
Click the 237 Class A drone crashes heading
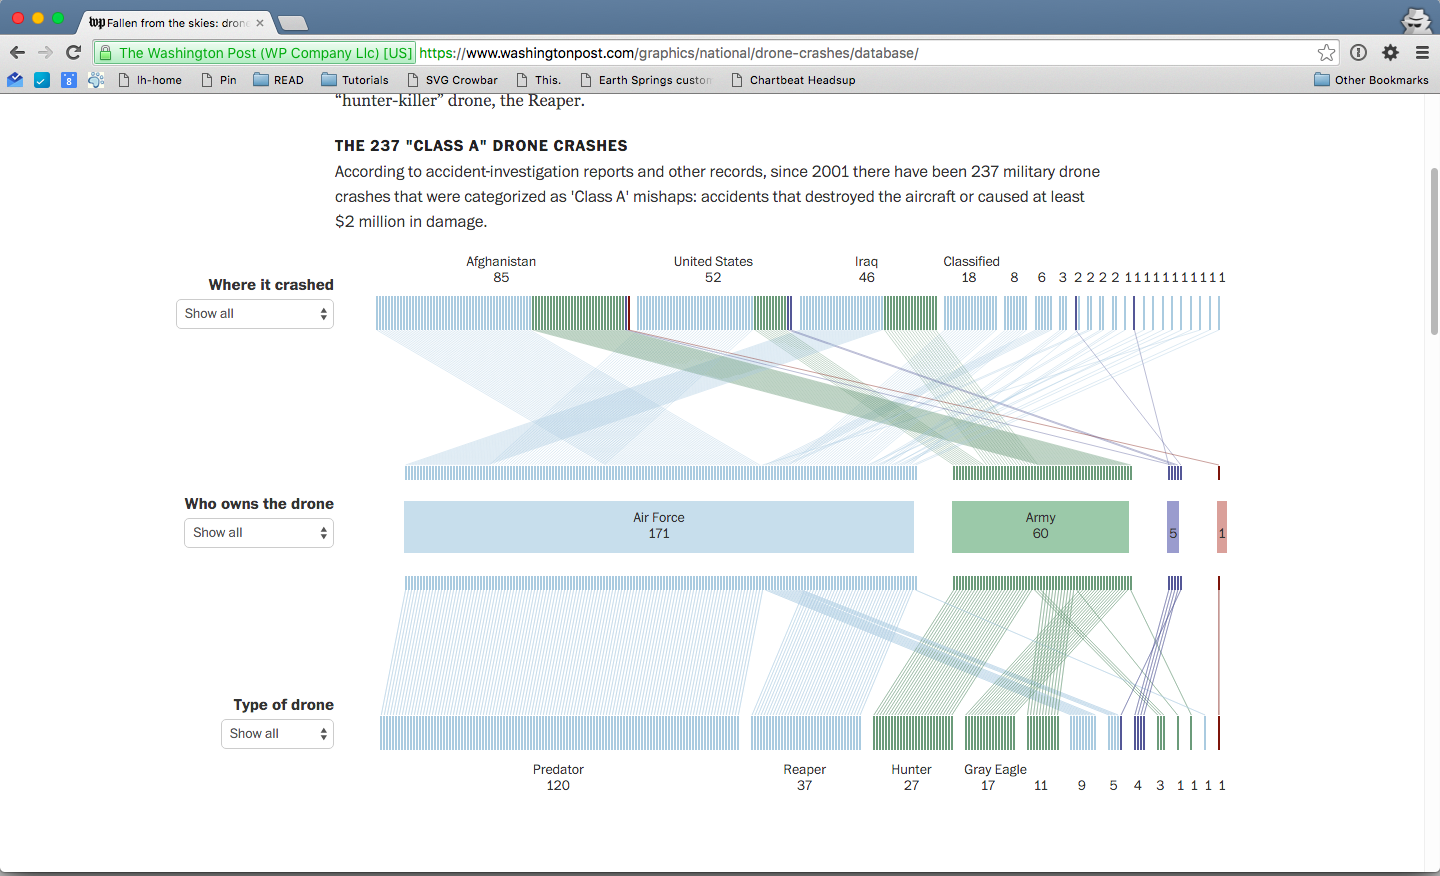[x=481, y=146]
